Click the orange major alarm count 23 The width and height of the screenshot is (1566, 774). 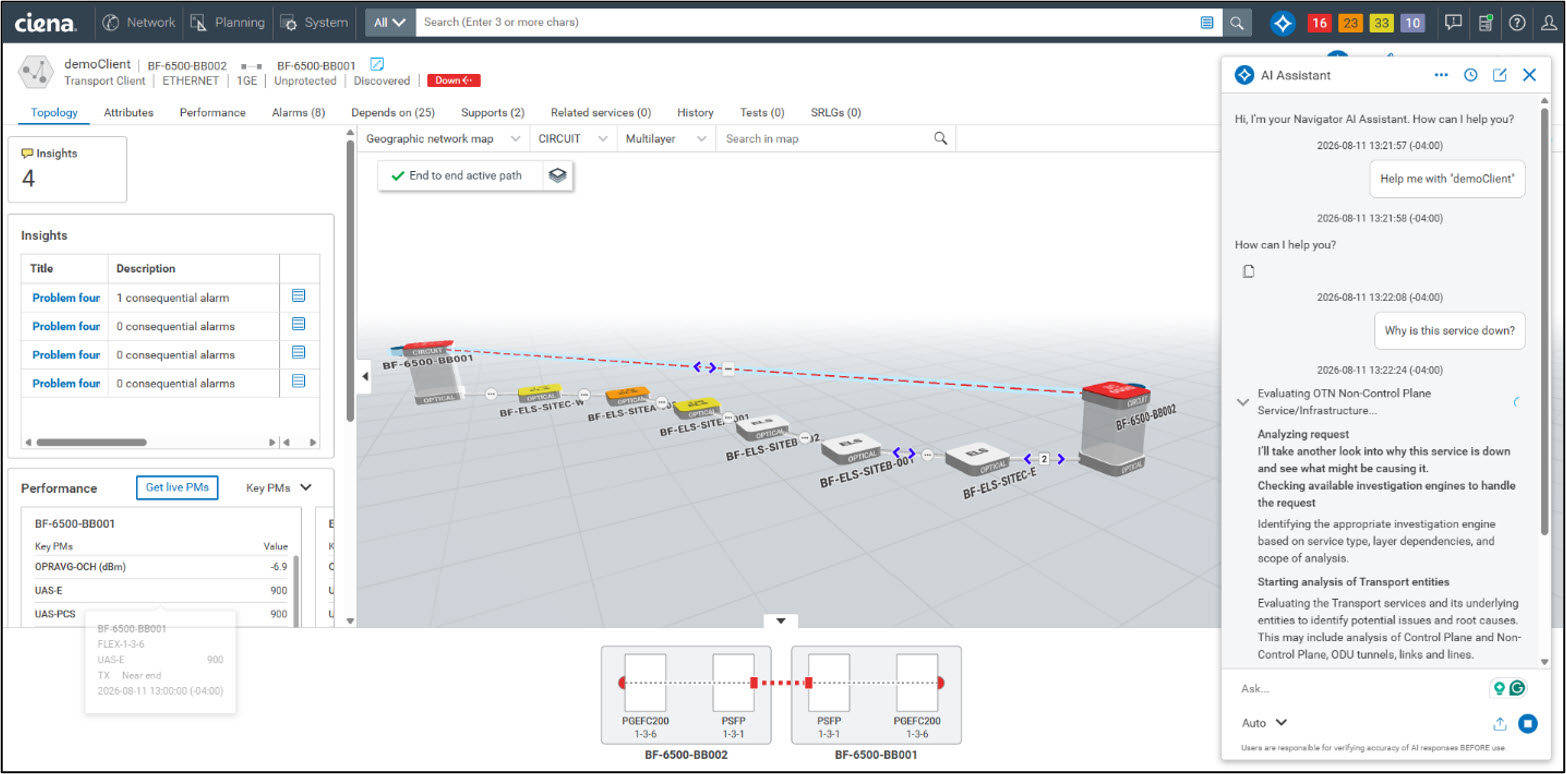[x=1350, y=22]
